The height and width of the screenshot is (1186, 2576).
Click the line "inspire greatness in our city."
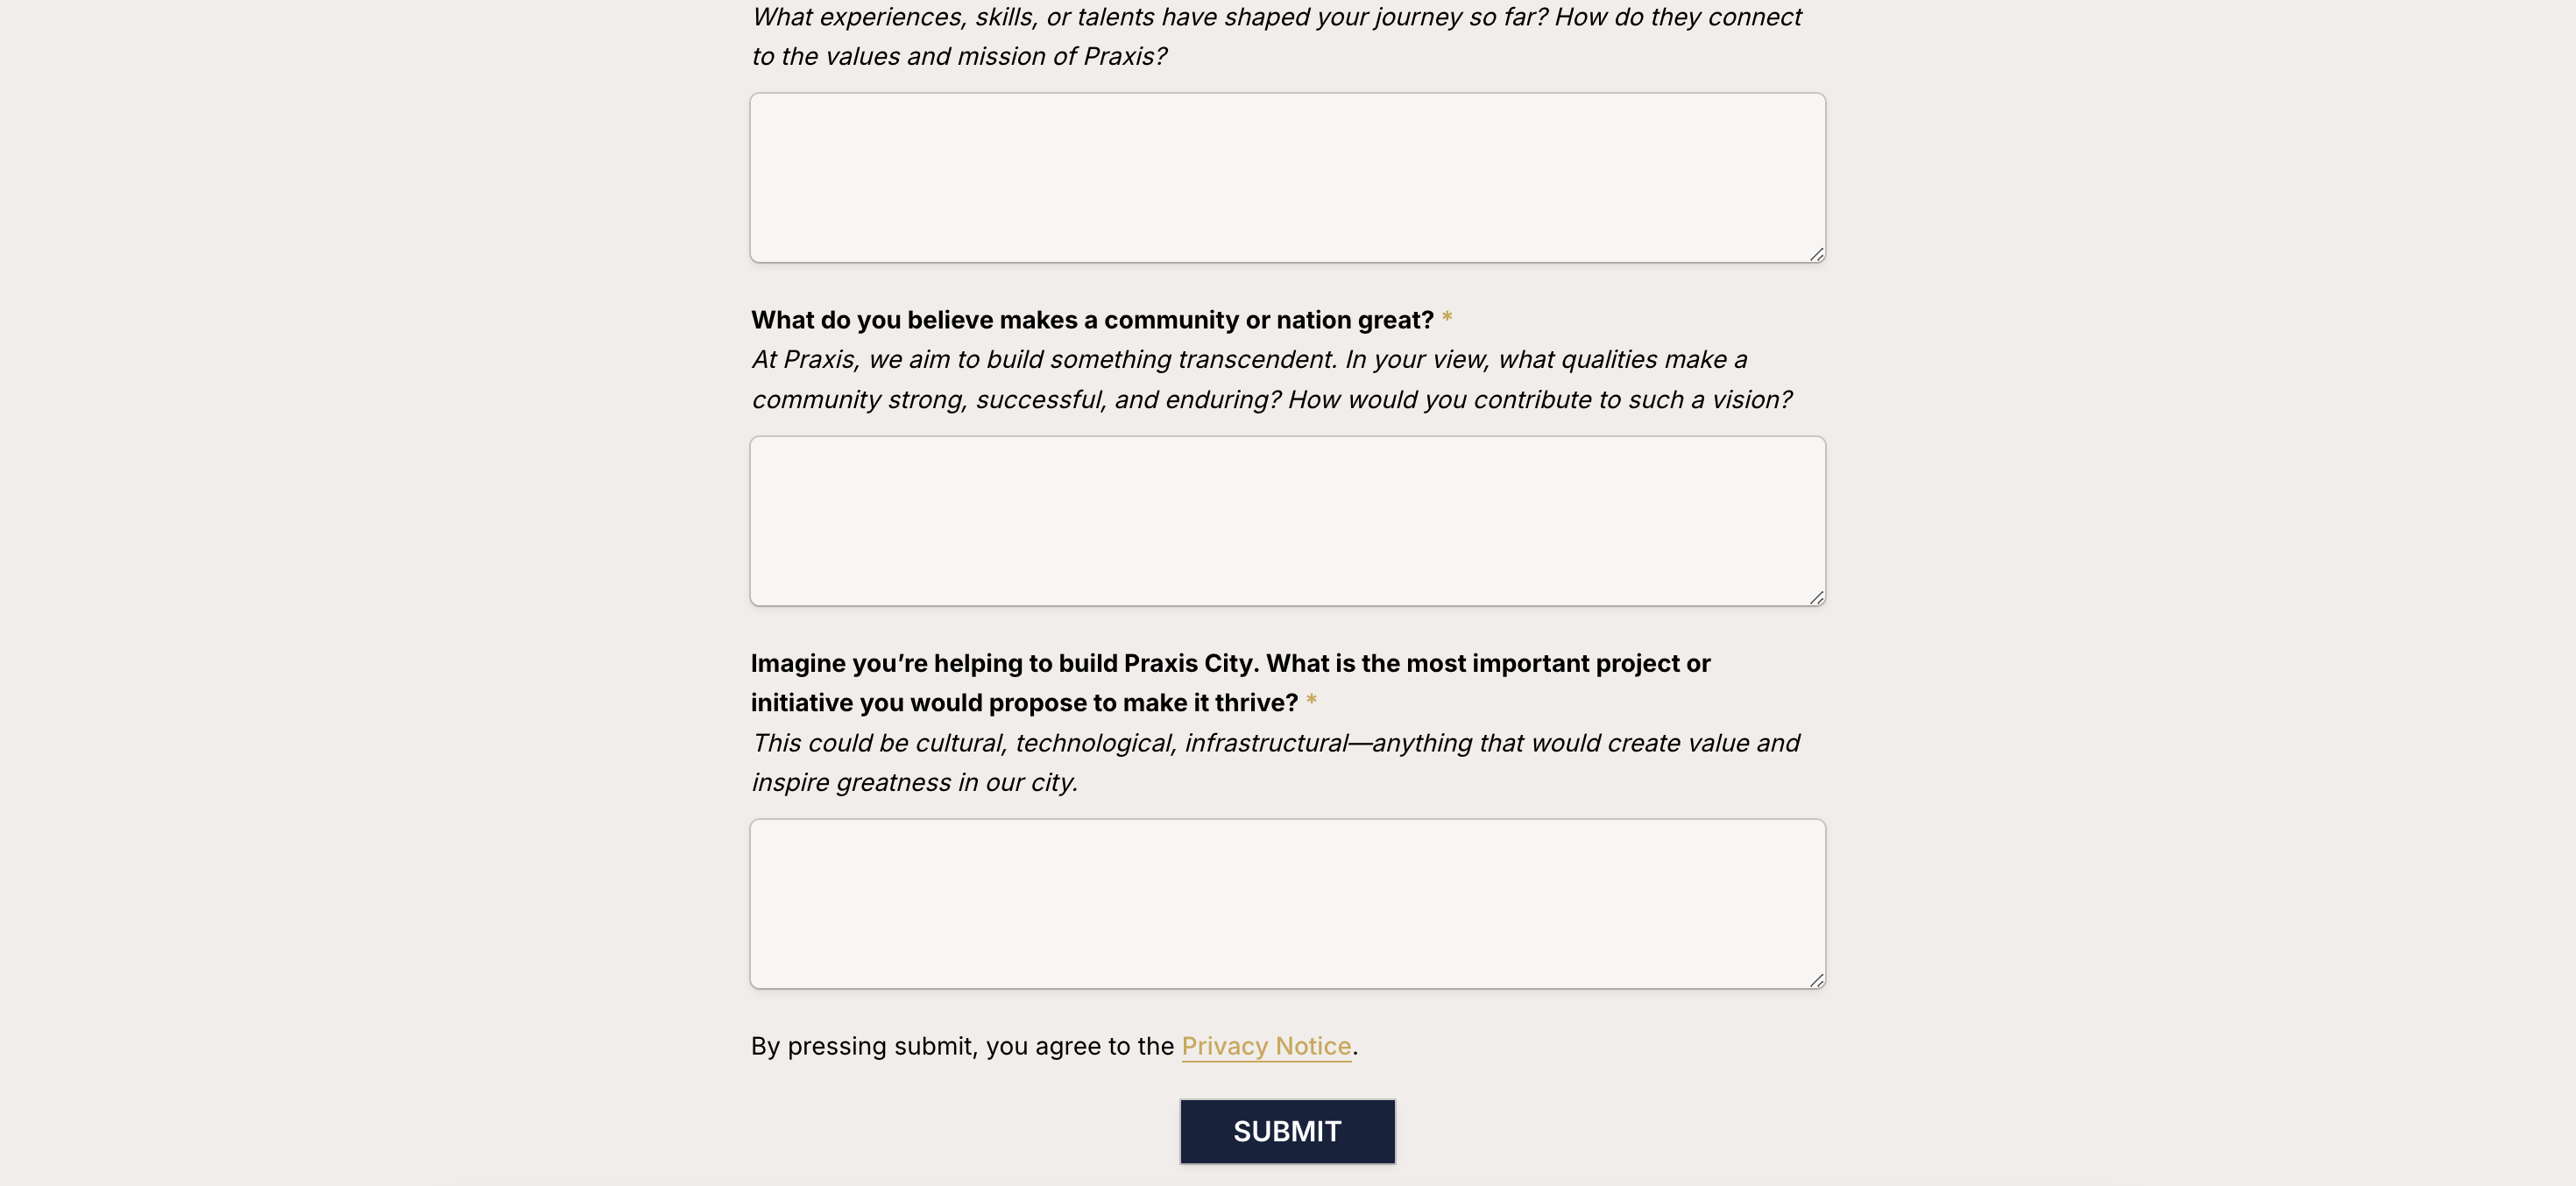pyautogui.click(x=914, y=783)
